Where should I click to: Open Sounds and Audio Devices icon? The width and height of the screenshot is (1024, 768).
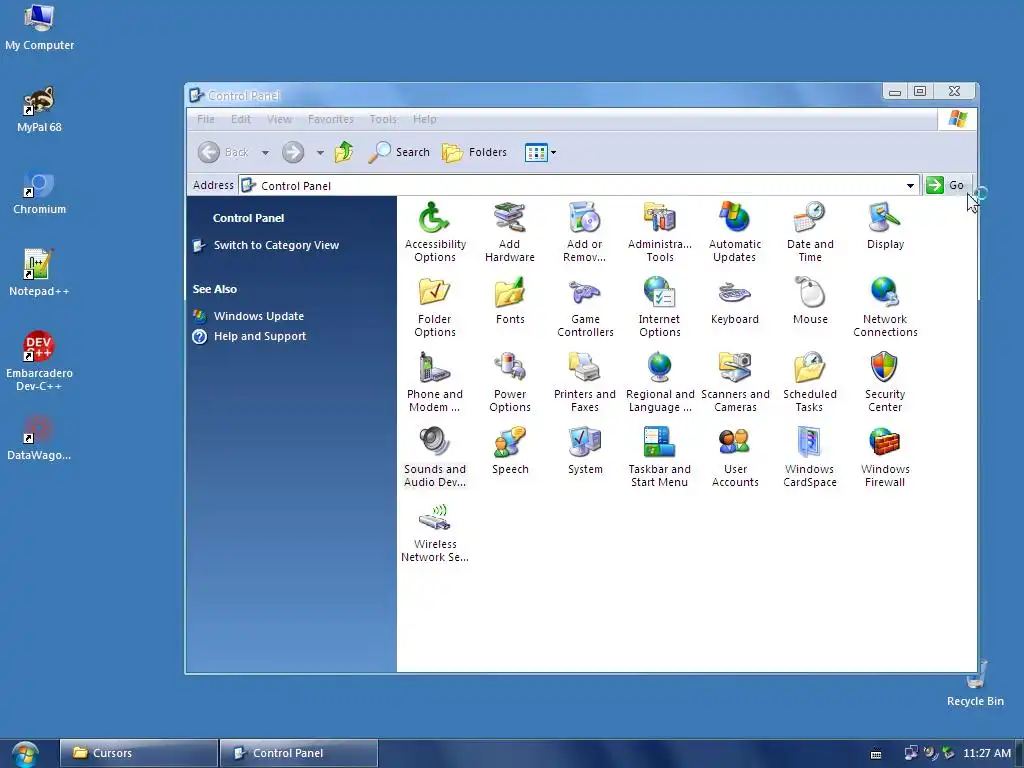pyautogui.click(x=435, y=457)
